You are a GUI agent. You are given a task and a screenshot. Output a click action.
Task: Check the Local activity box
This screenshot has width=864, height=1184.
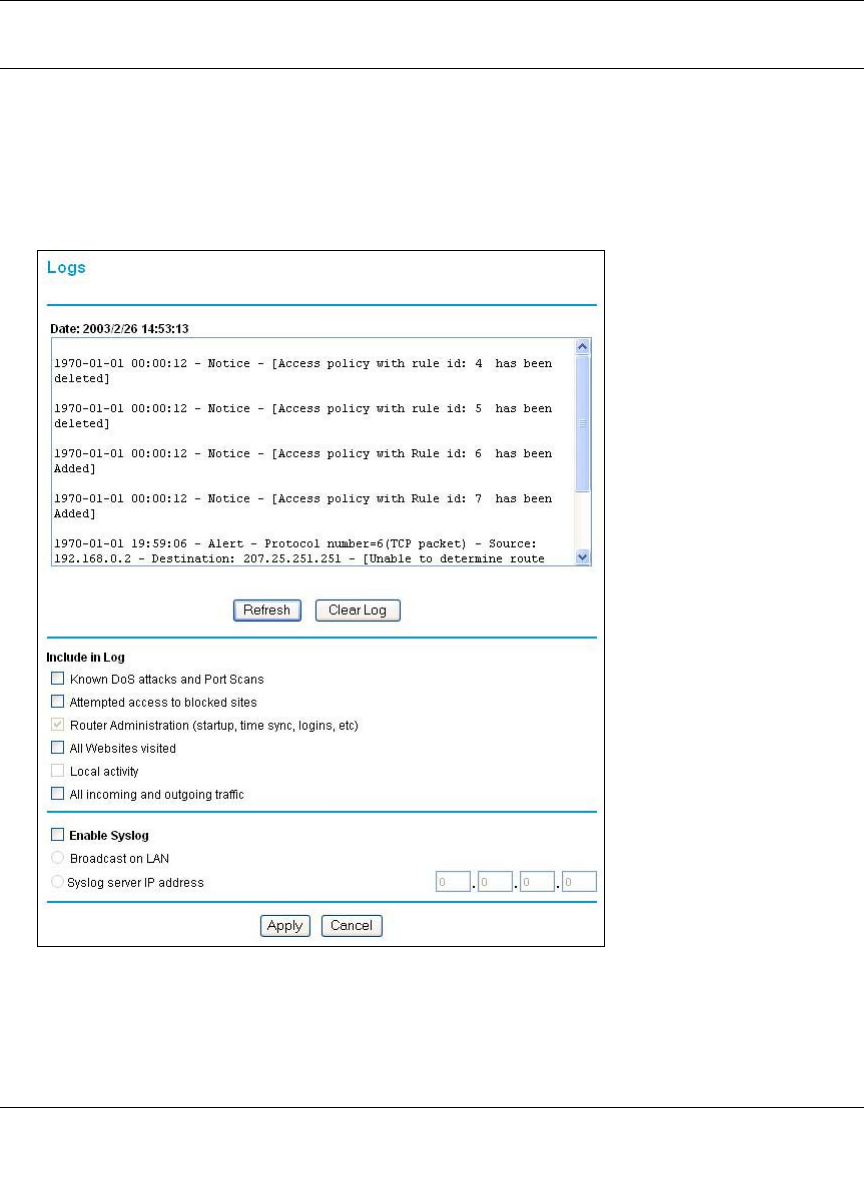coord(57,771)
